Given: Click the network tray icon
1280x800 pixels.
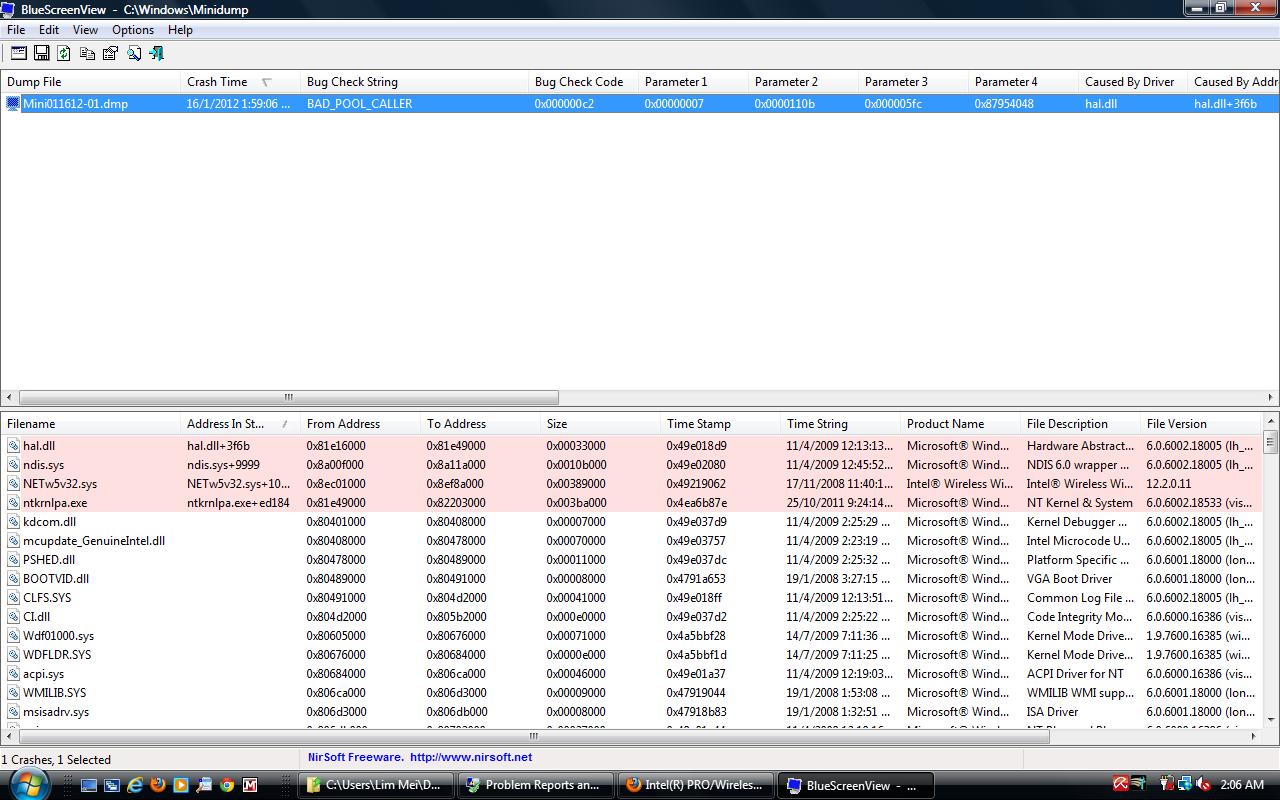Looking at the screenshot, I should pos(1184,784).
